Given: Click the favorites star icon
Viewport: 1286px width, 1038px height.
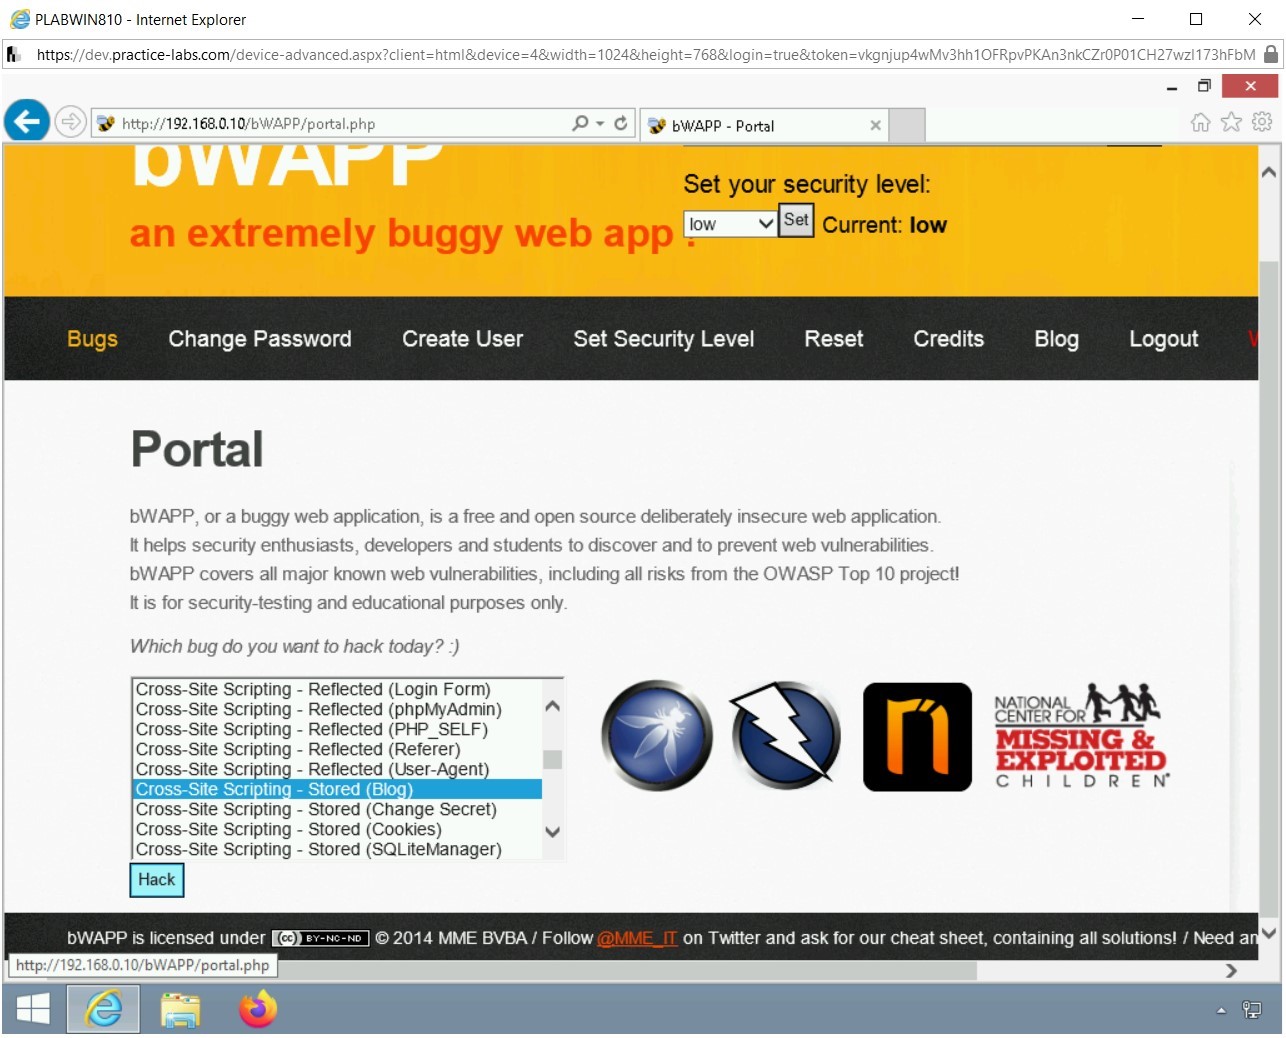Looking at the screenshot, I should click(x=1230, y=121).
